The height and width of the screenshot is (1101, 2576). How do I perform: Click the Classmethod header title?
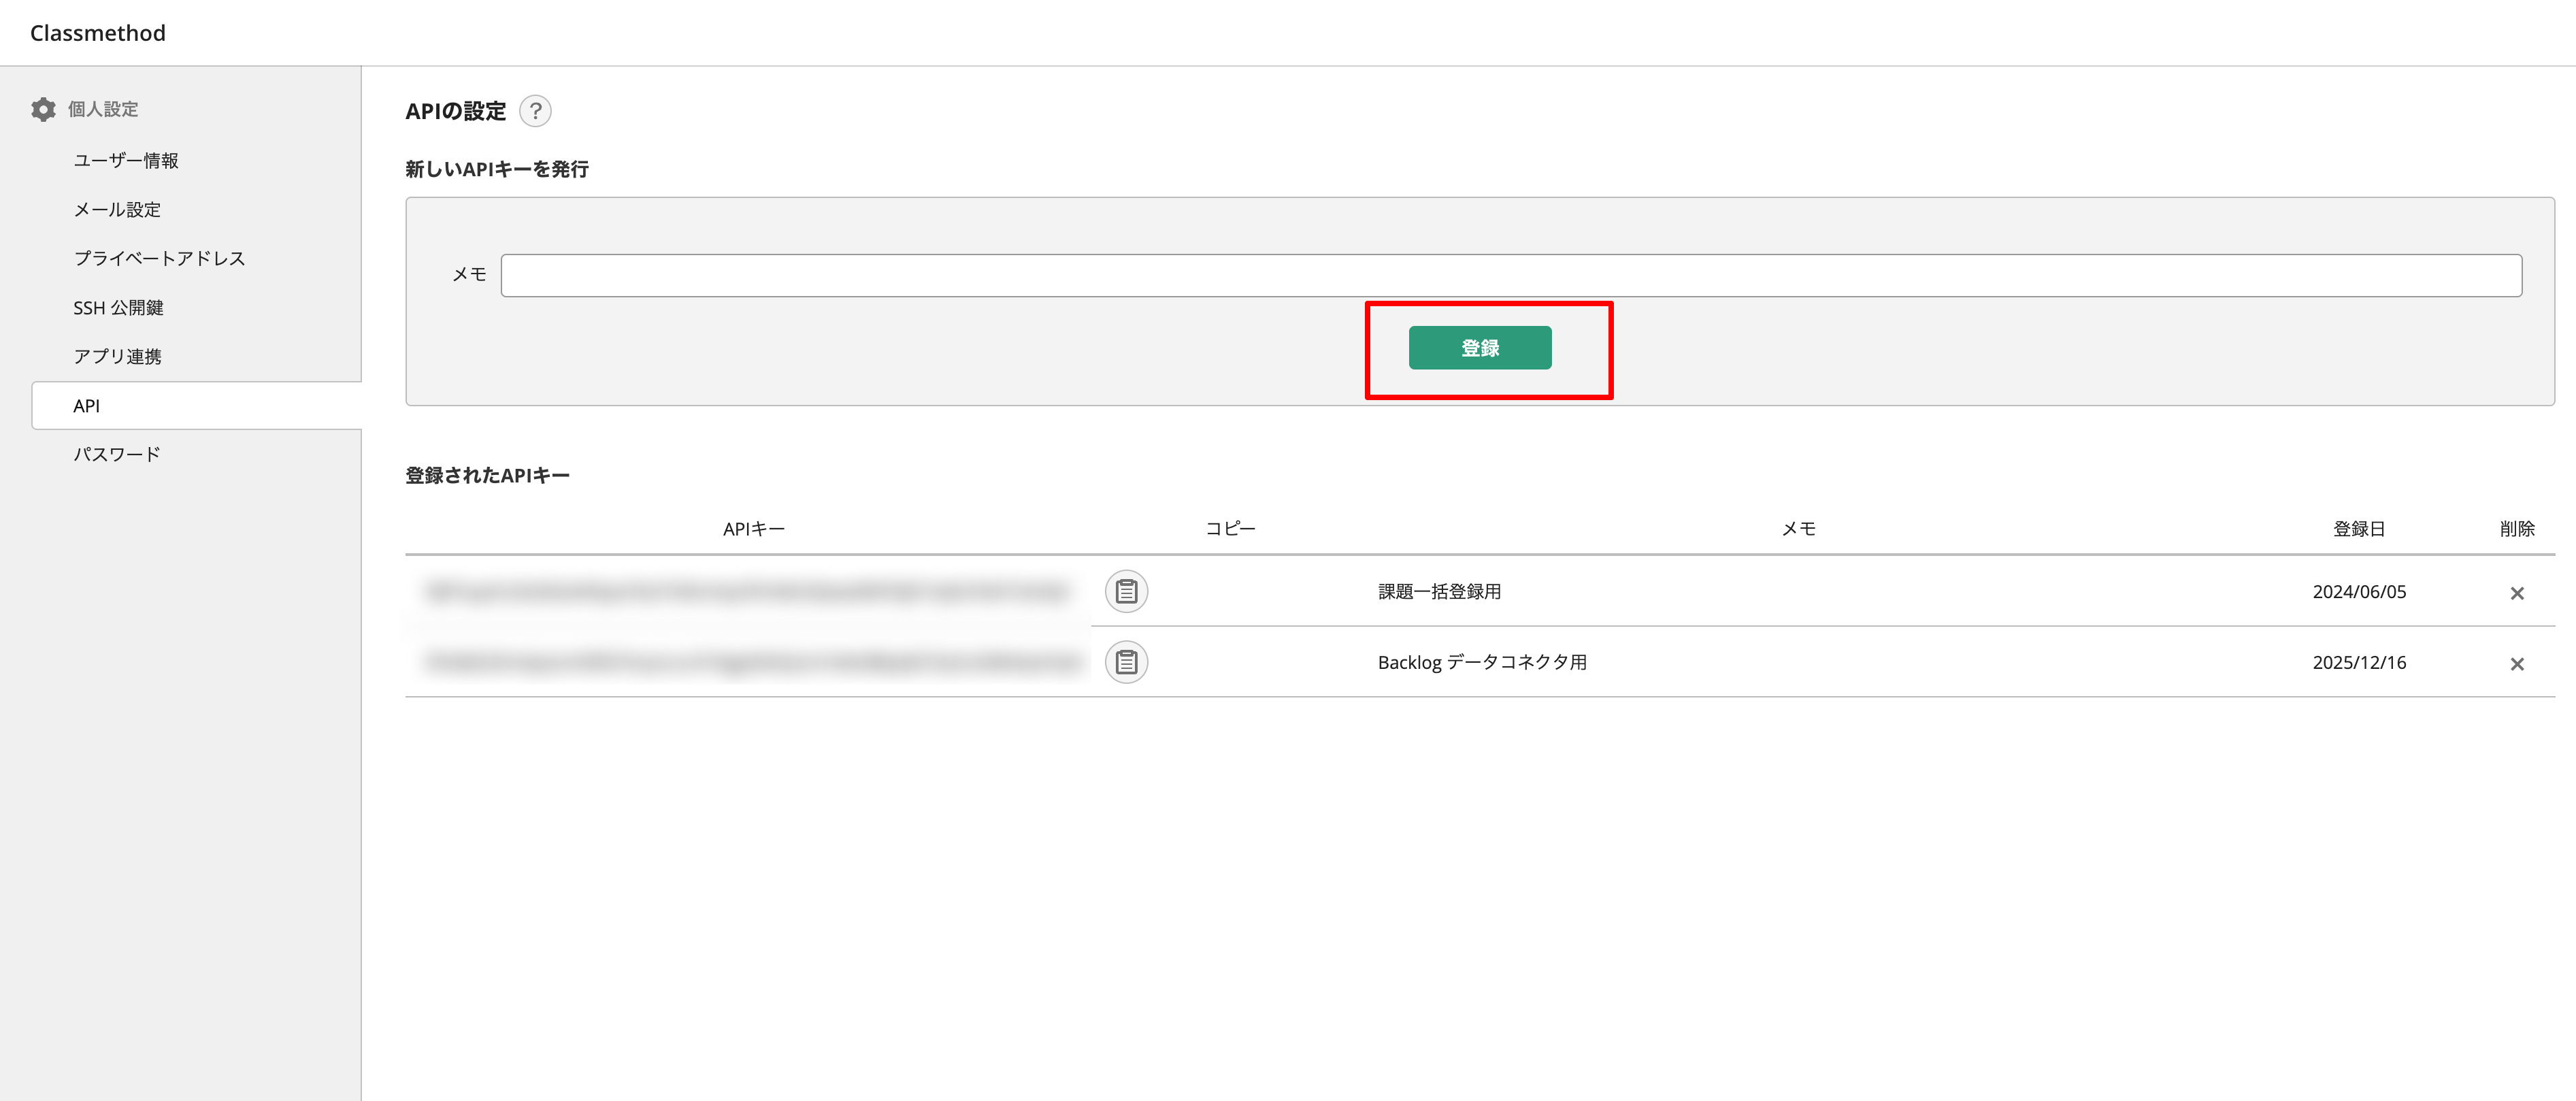(98, 33)
